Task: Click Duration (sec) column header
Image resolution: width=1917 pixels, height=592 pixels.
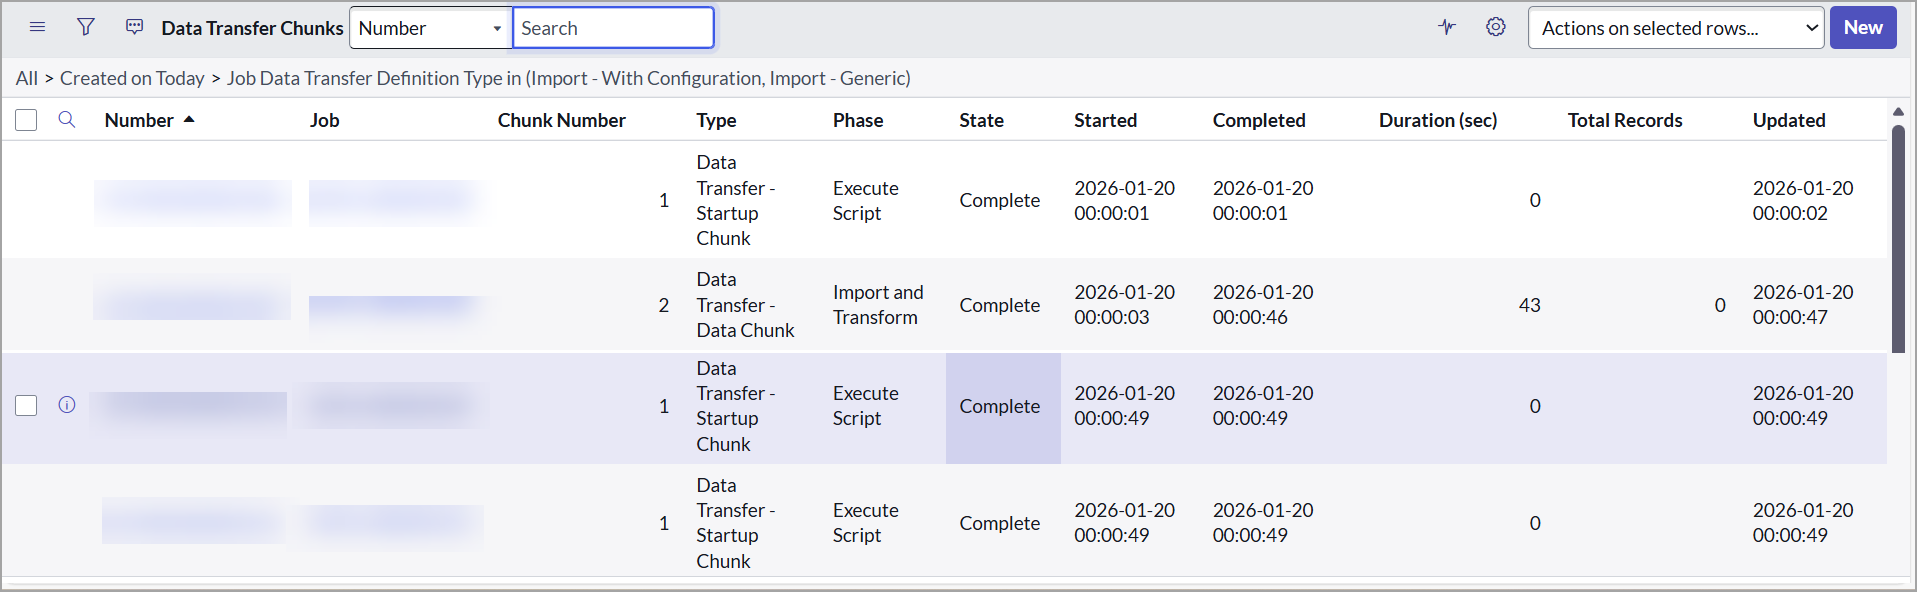Action: pos(1438,120)
